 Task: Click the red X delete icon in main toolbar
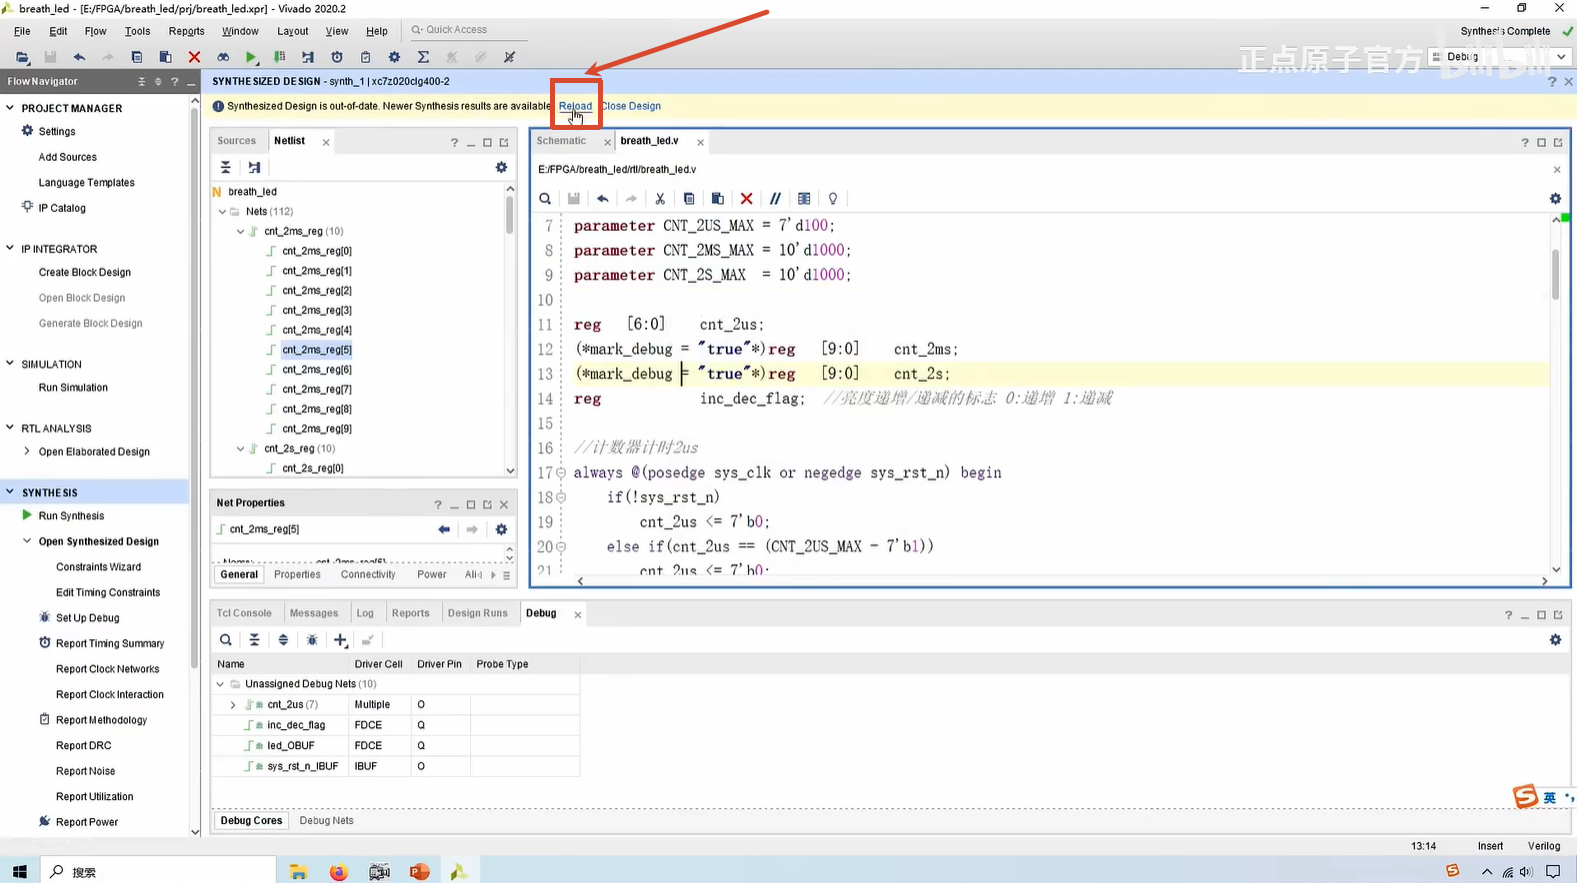tap(194, 57)
